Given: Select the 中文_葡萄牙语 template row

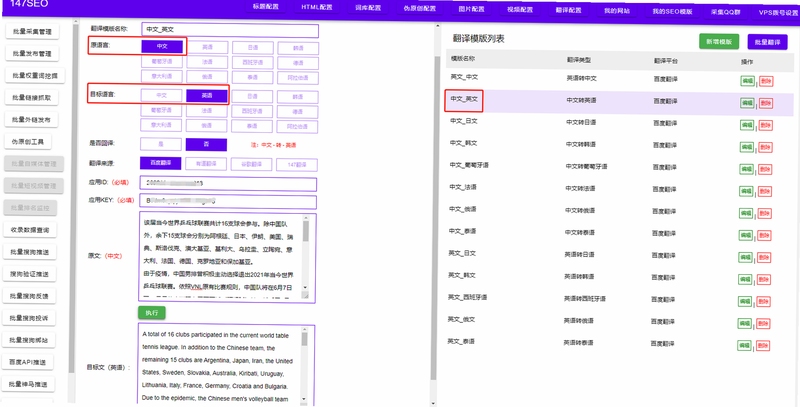Looking at the screenshot, I should pos(619,166).
